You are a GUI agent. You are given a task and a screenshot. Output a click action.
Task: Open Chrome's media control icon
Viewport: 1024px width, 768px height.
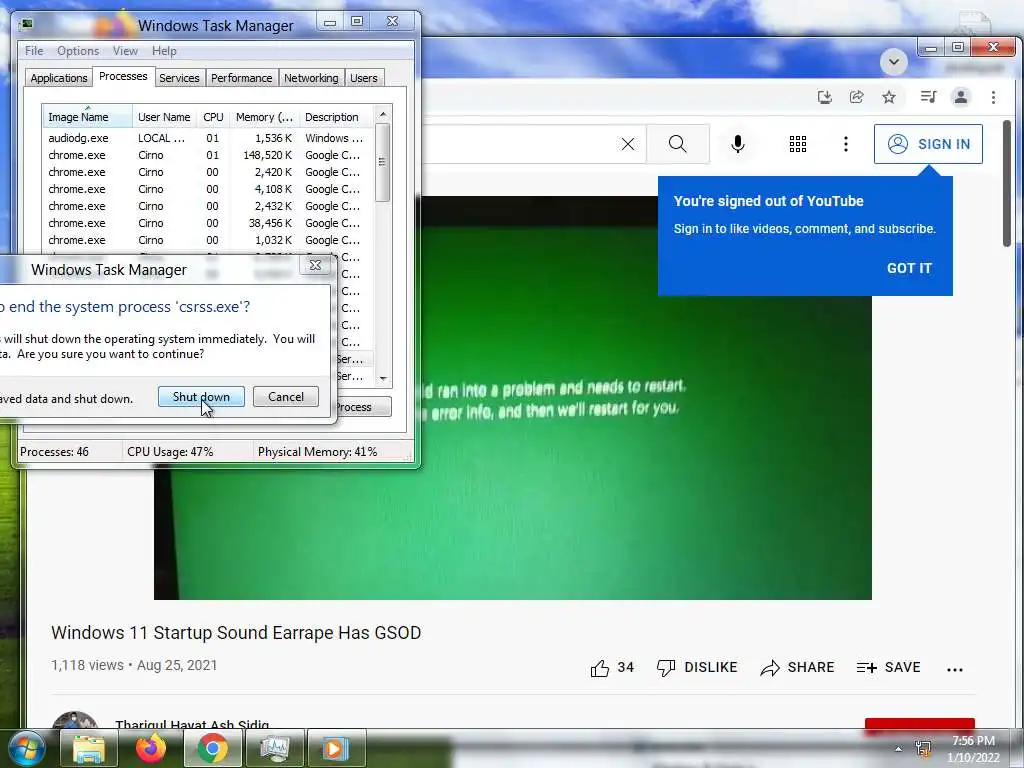pyautogui.click(x=928, y=97)
